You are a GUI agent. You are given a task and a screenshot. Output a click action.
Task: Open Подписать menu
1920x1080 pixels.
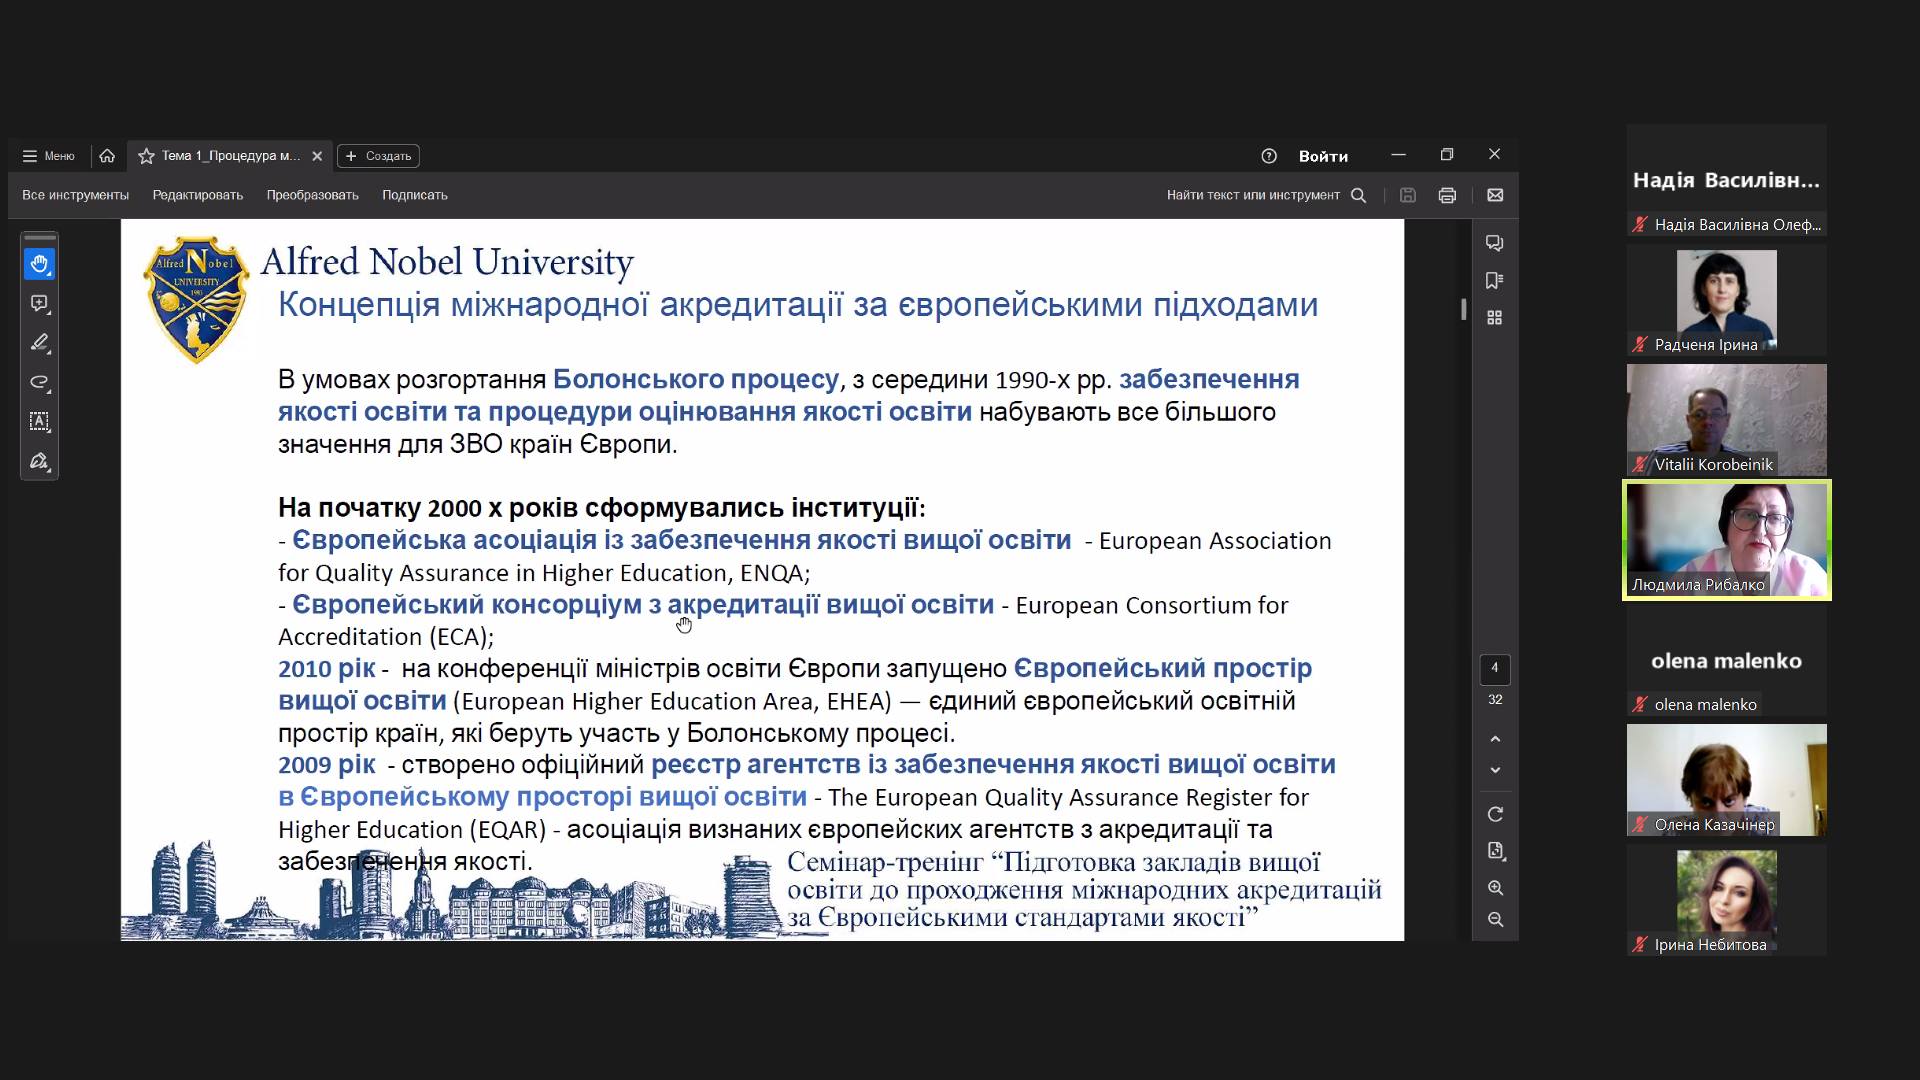pos(415,195)
